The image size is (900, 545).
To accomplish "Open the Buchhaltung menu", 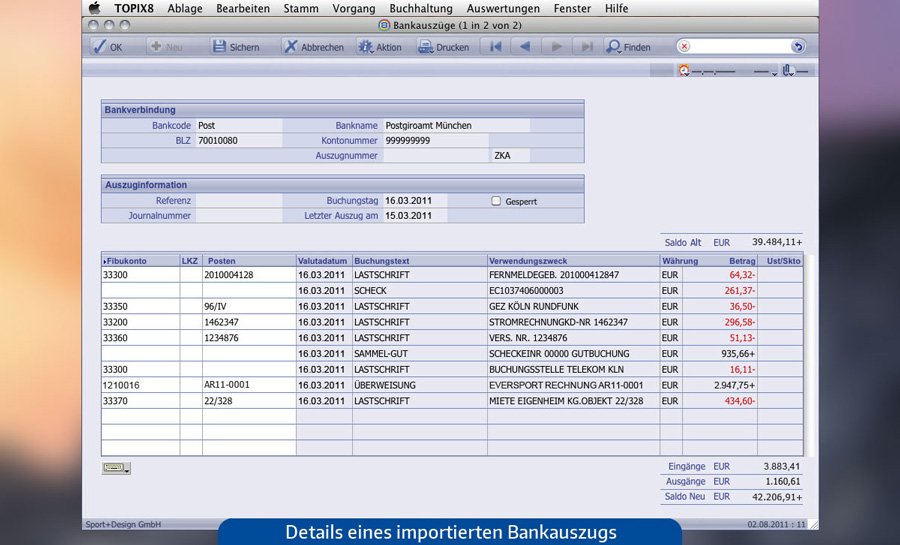I will coord(421,8).
